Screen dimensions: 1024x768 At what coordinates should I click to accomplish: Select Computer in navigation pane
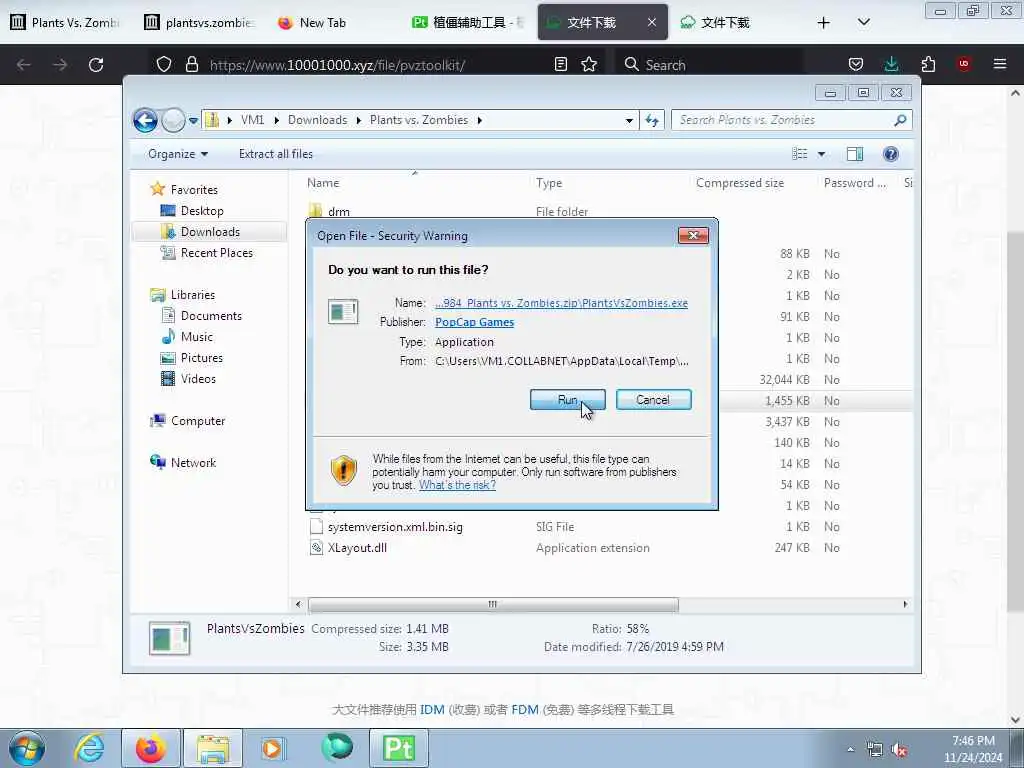click(x=198, y=421)
